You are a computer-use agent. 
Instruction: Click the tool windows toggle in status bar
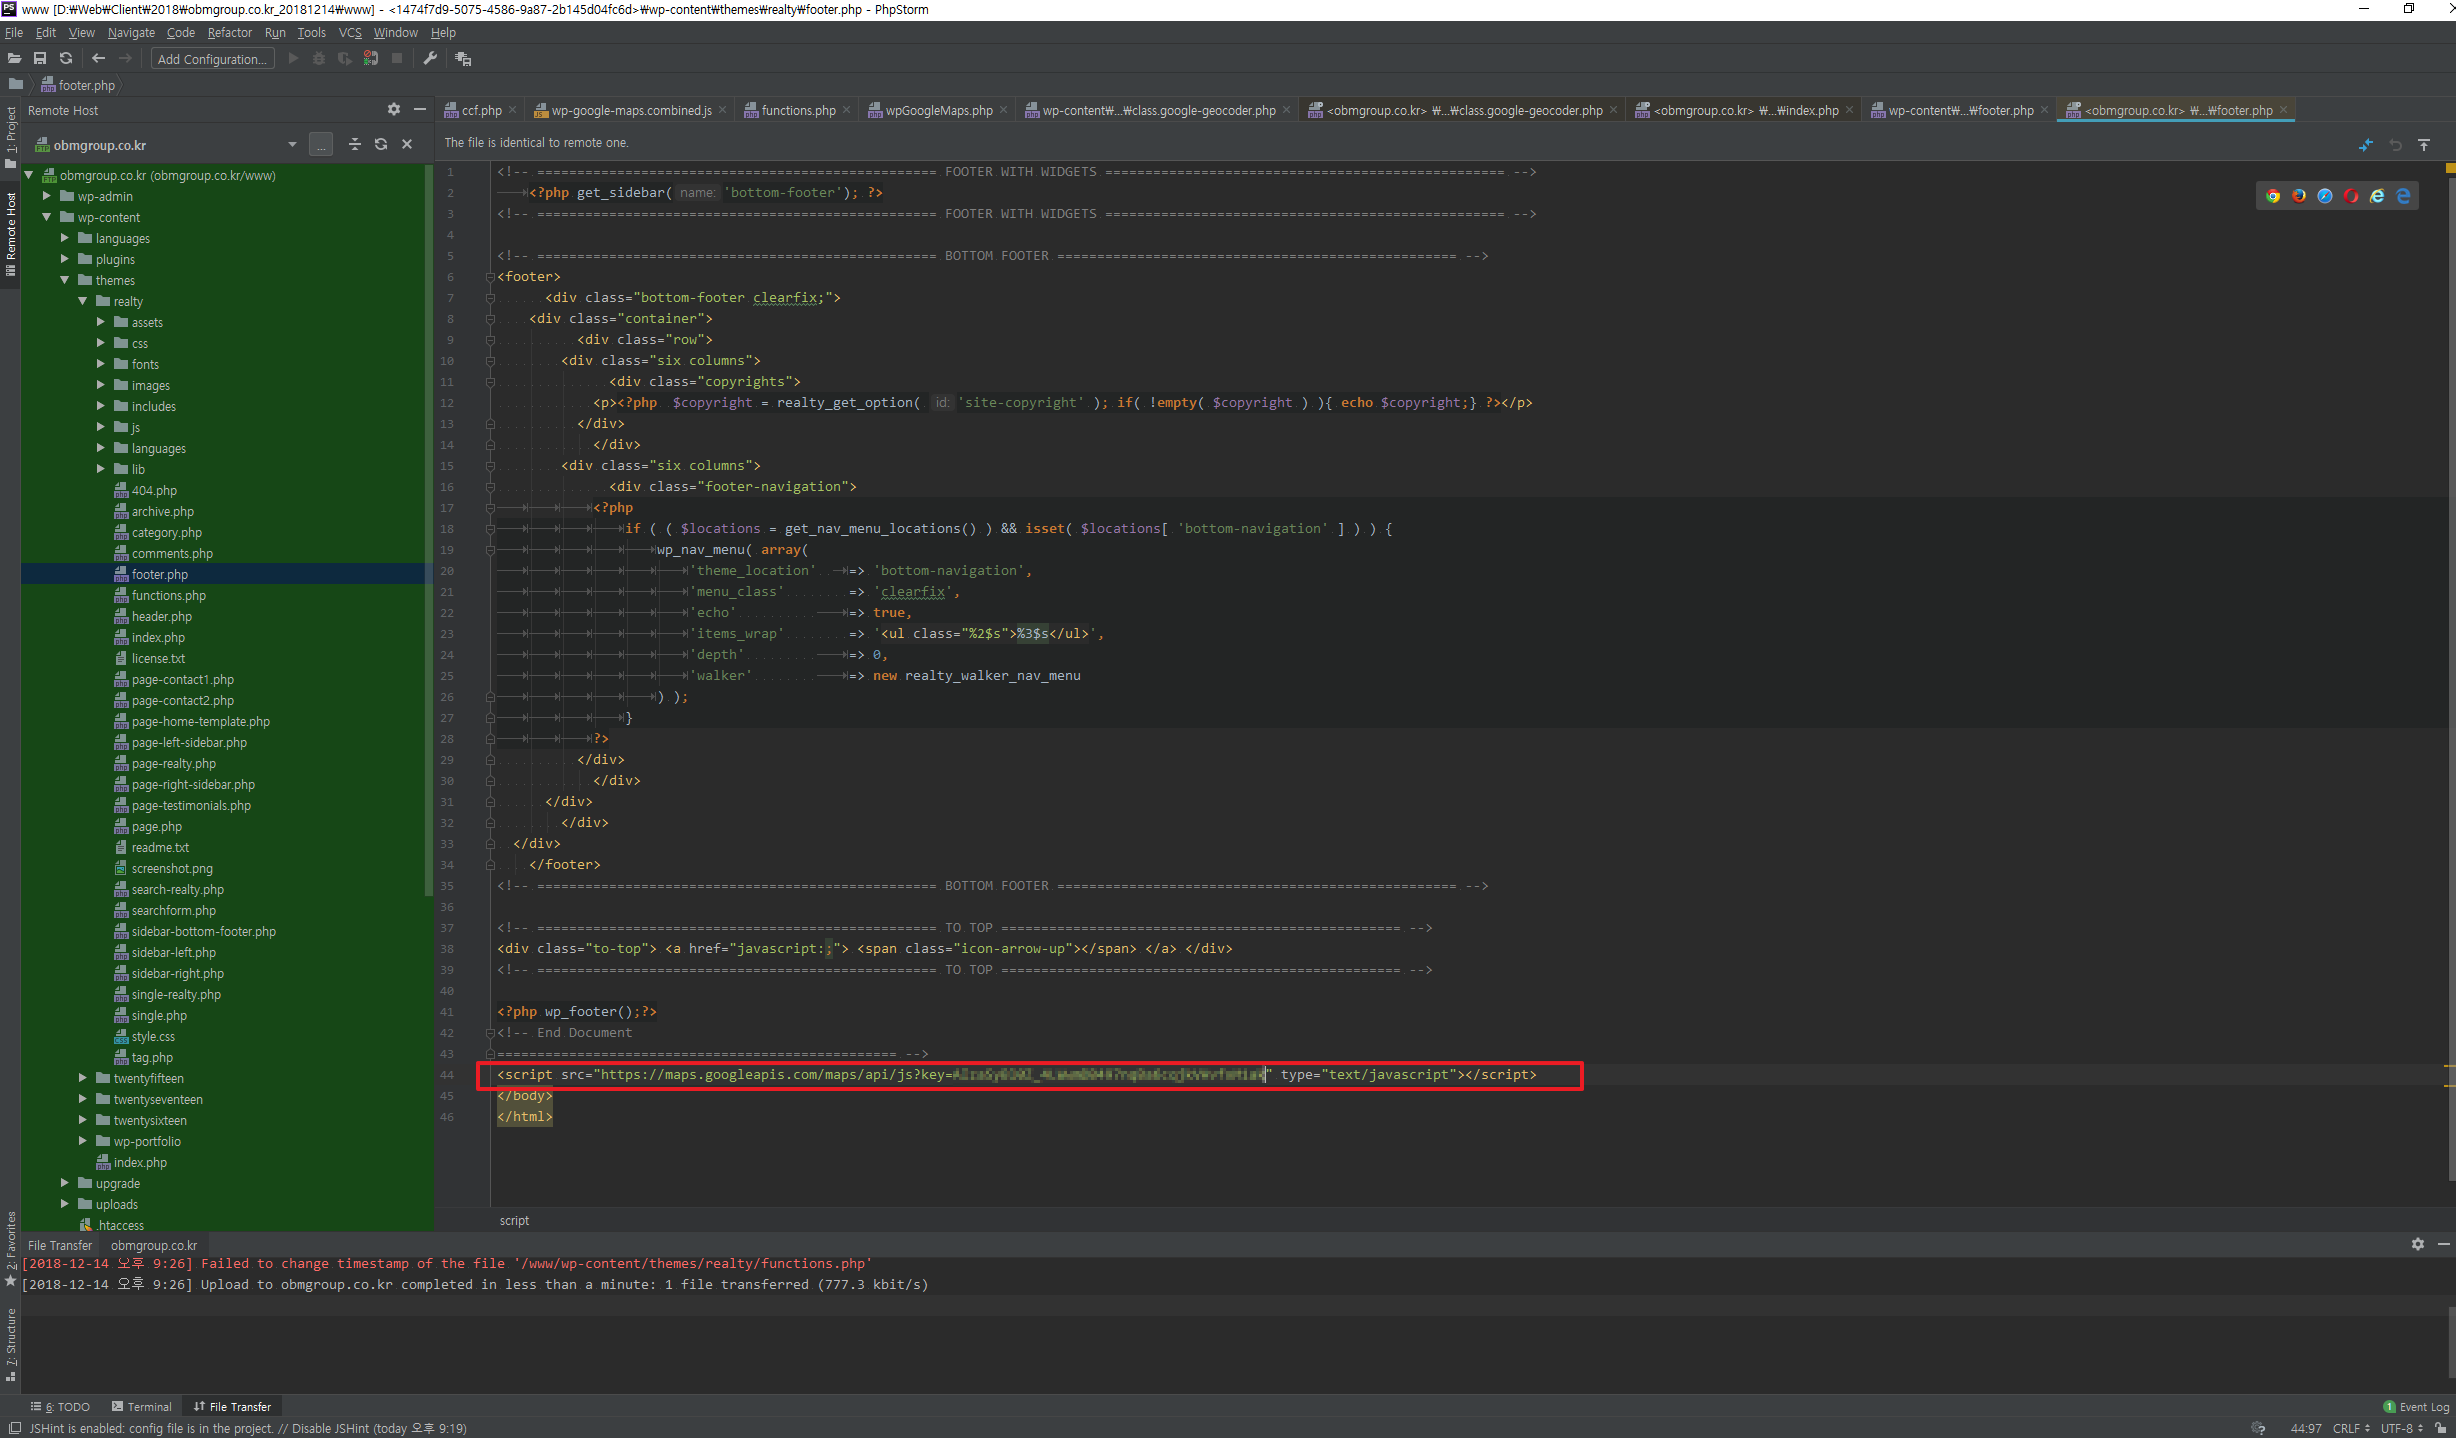14,1428
